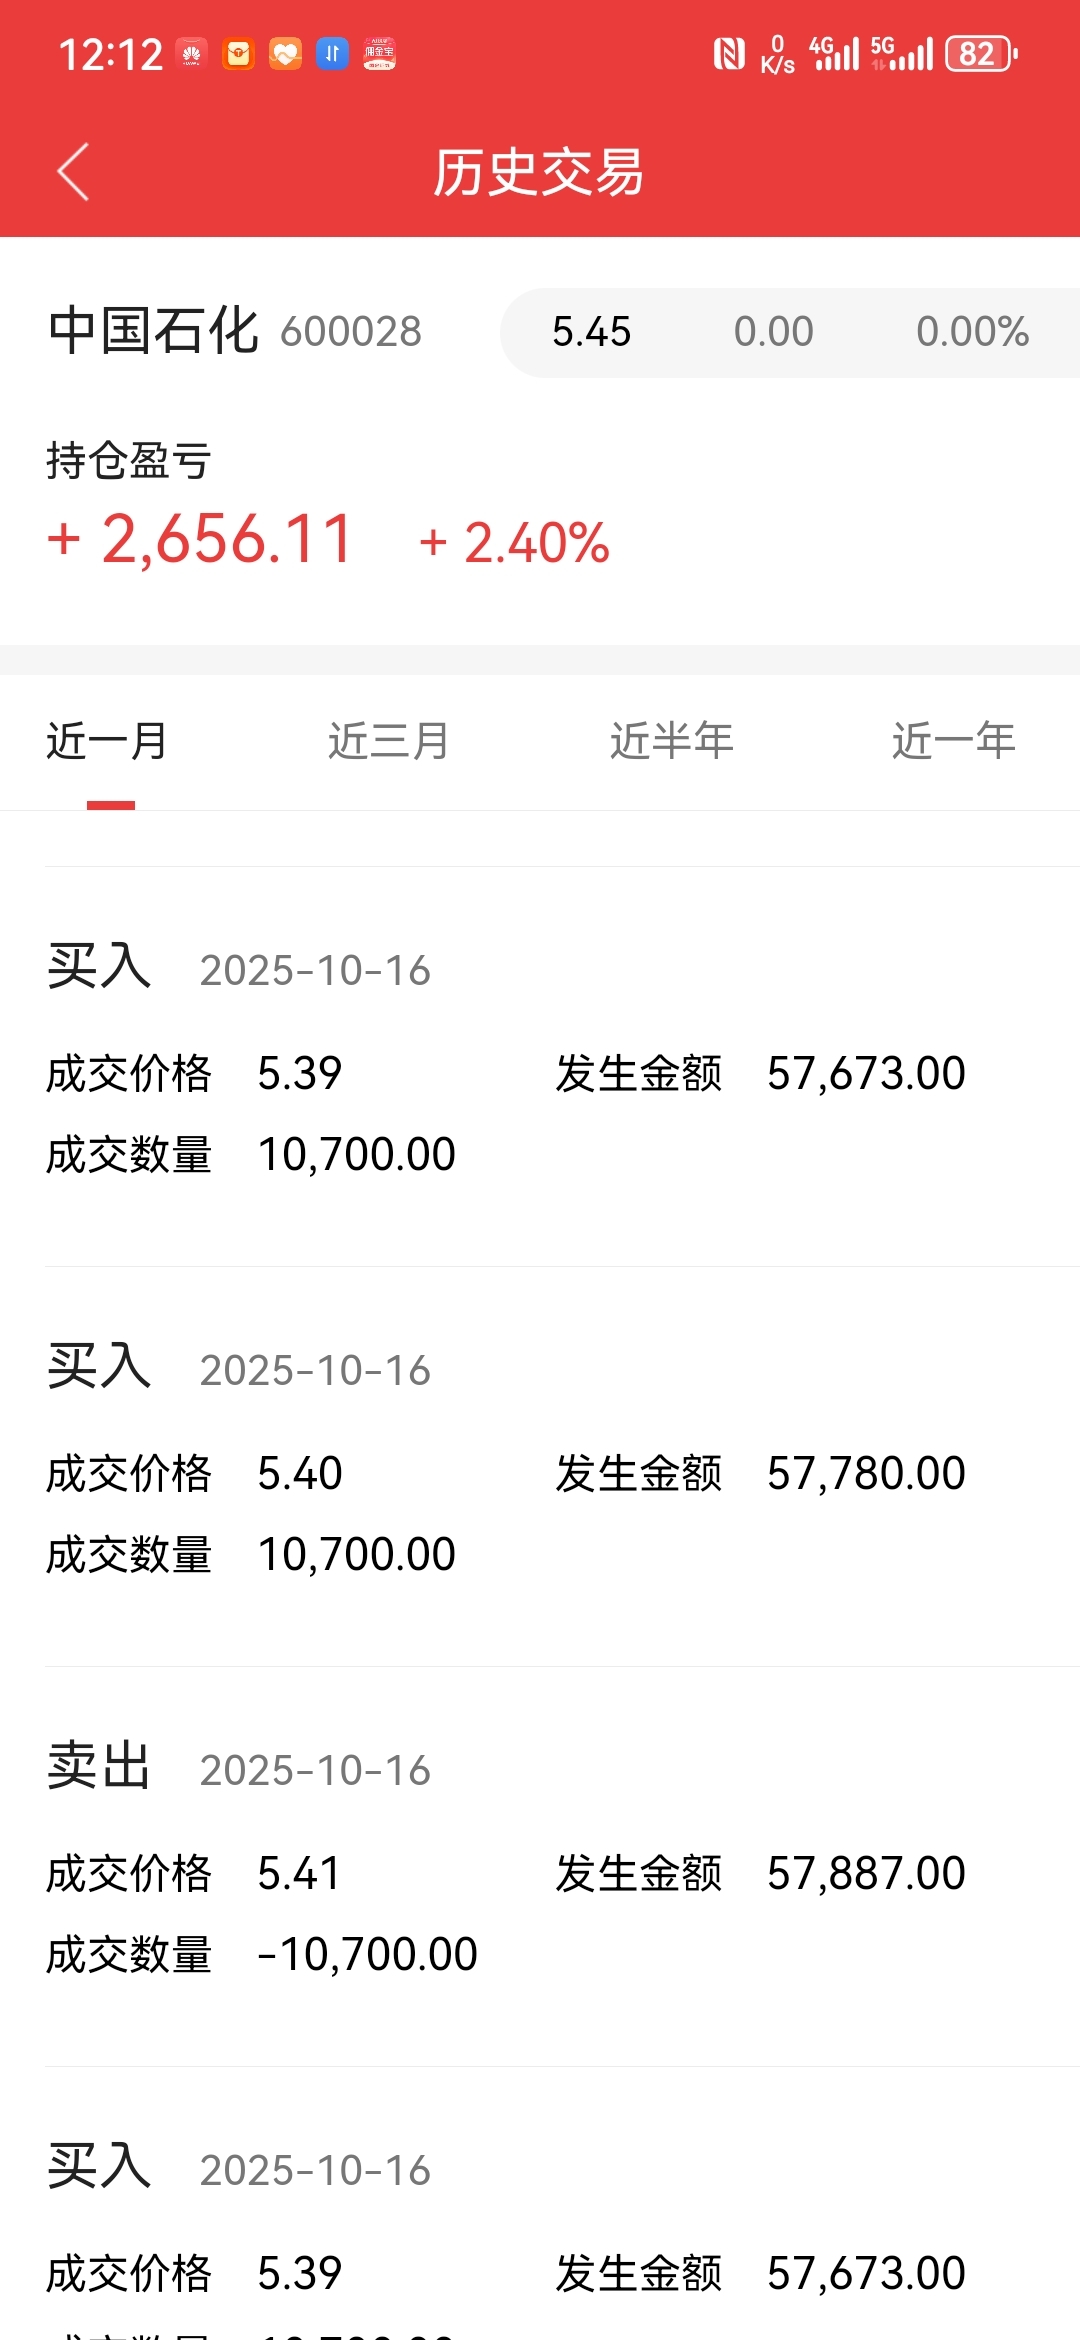Tap the blue transfer notification icon
The image size is (1080, 2340).
pyautogui.click(x=332, y=54)
